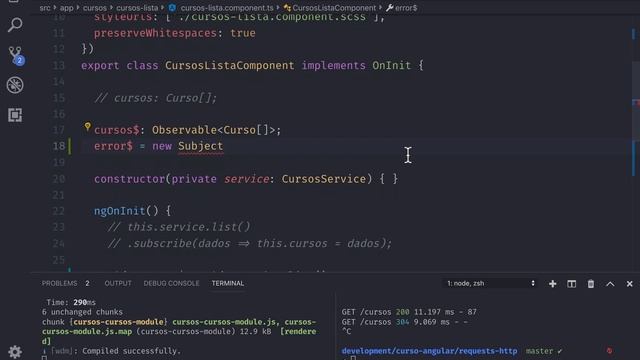640x360 pixels.
Task: Switch to the Problems tab
Action: point(59,283)
